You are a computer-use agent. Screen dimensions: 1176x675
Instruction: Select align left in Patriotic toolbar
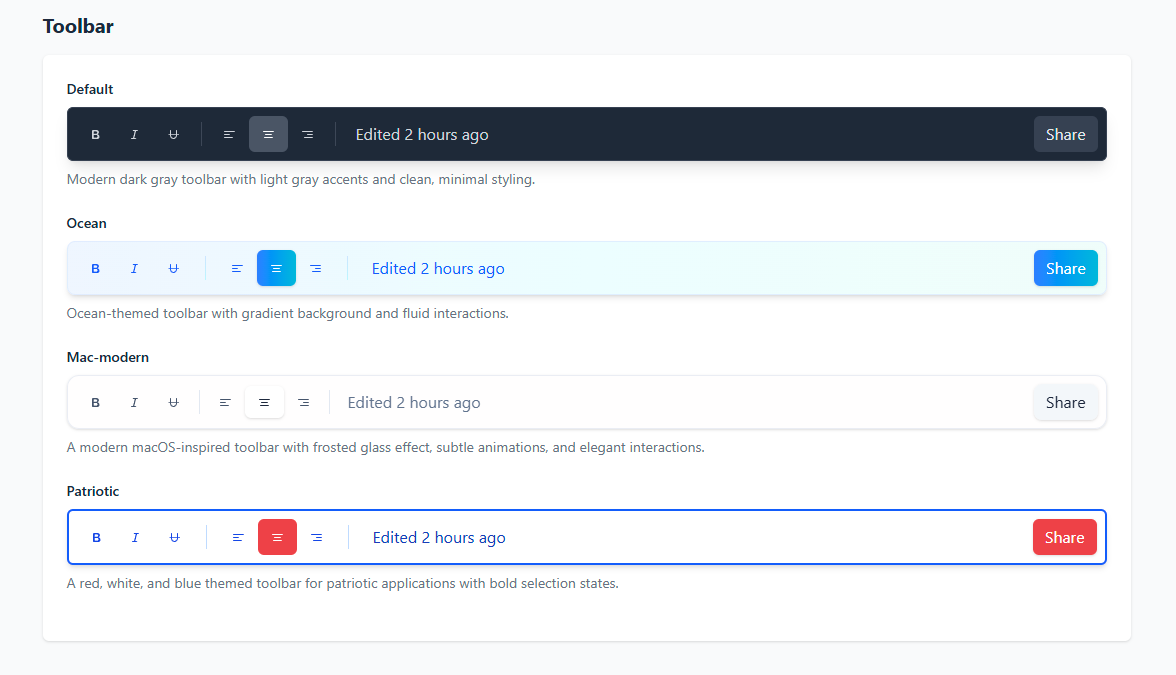click(238, 538)
